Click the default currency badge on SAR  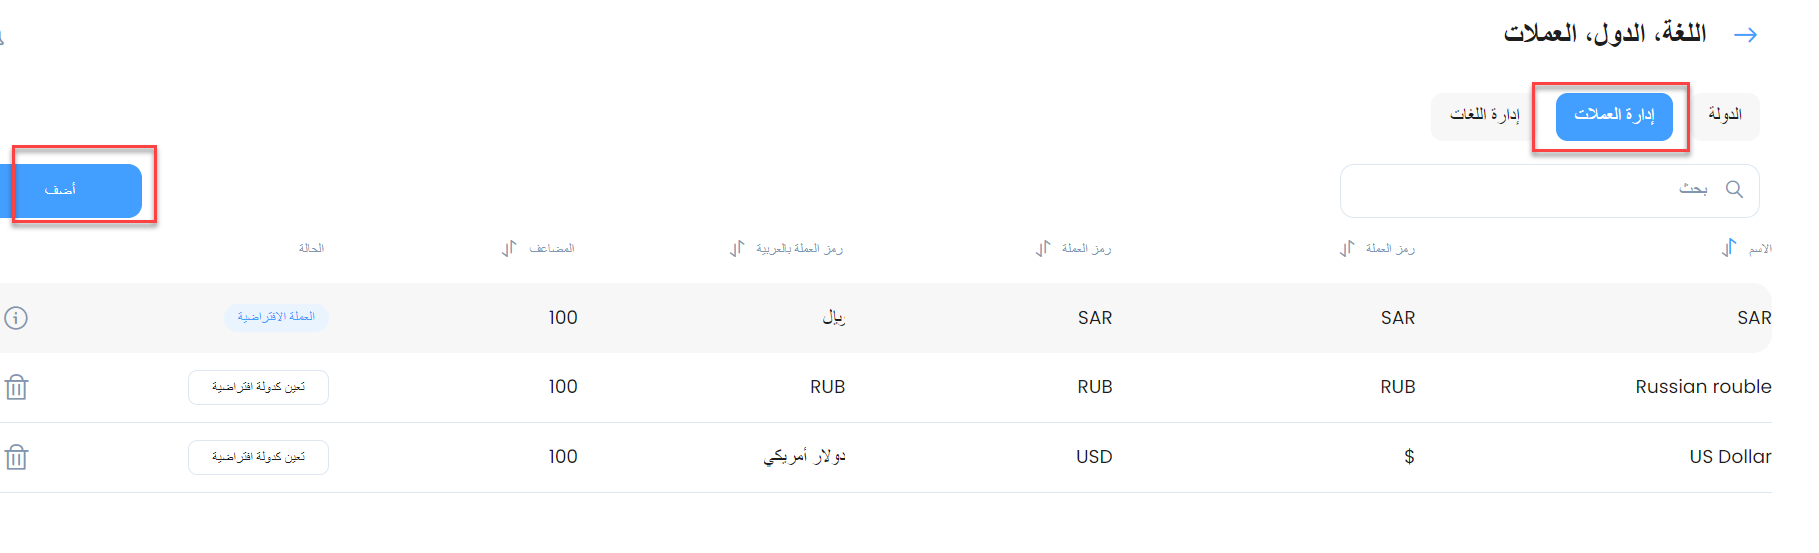click(x=276, y=317)
